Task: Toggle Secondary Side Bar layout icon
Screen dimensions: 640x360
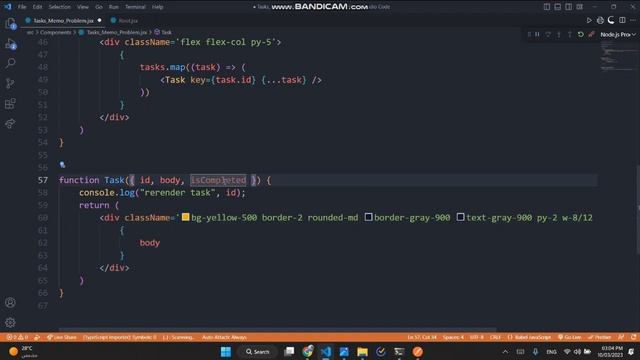Action: pyautogui.click(x=569, y=7)
